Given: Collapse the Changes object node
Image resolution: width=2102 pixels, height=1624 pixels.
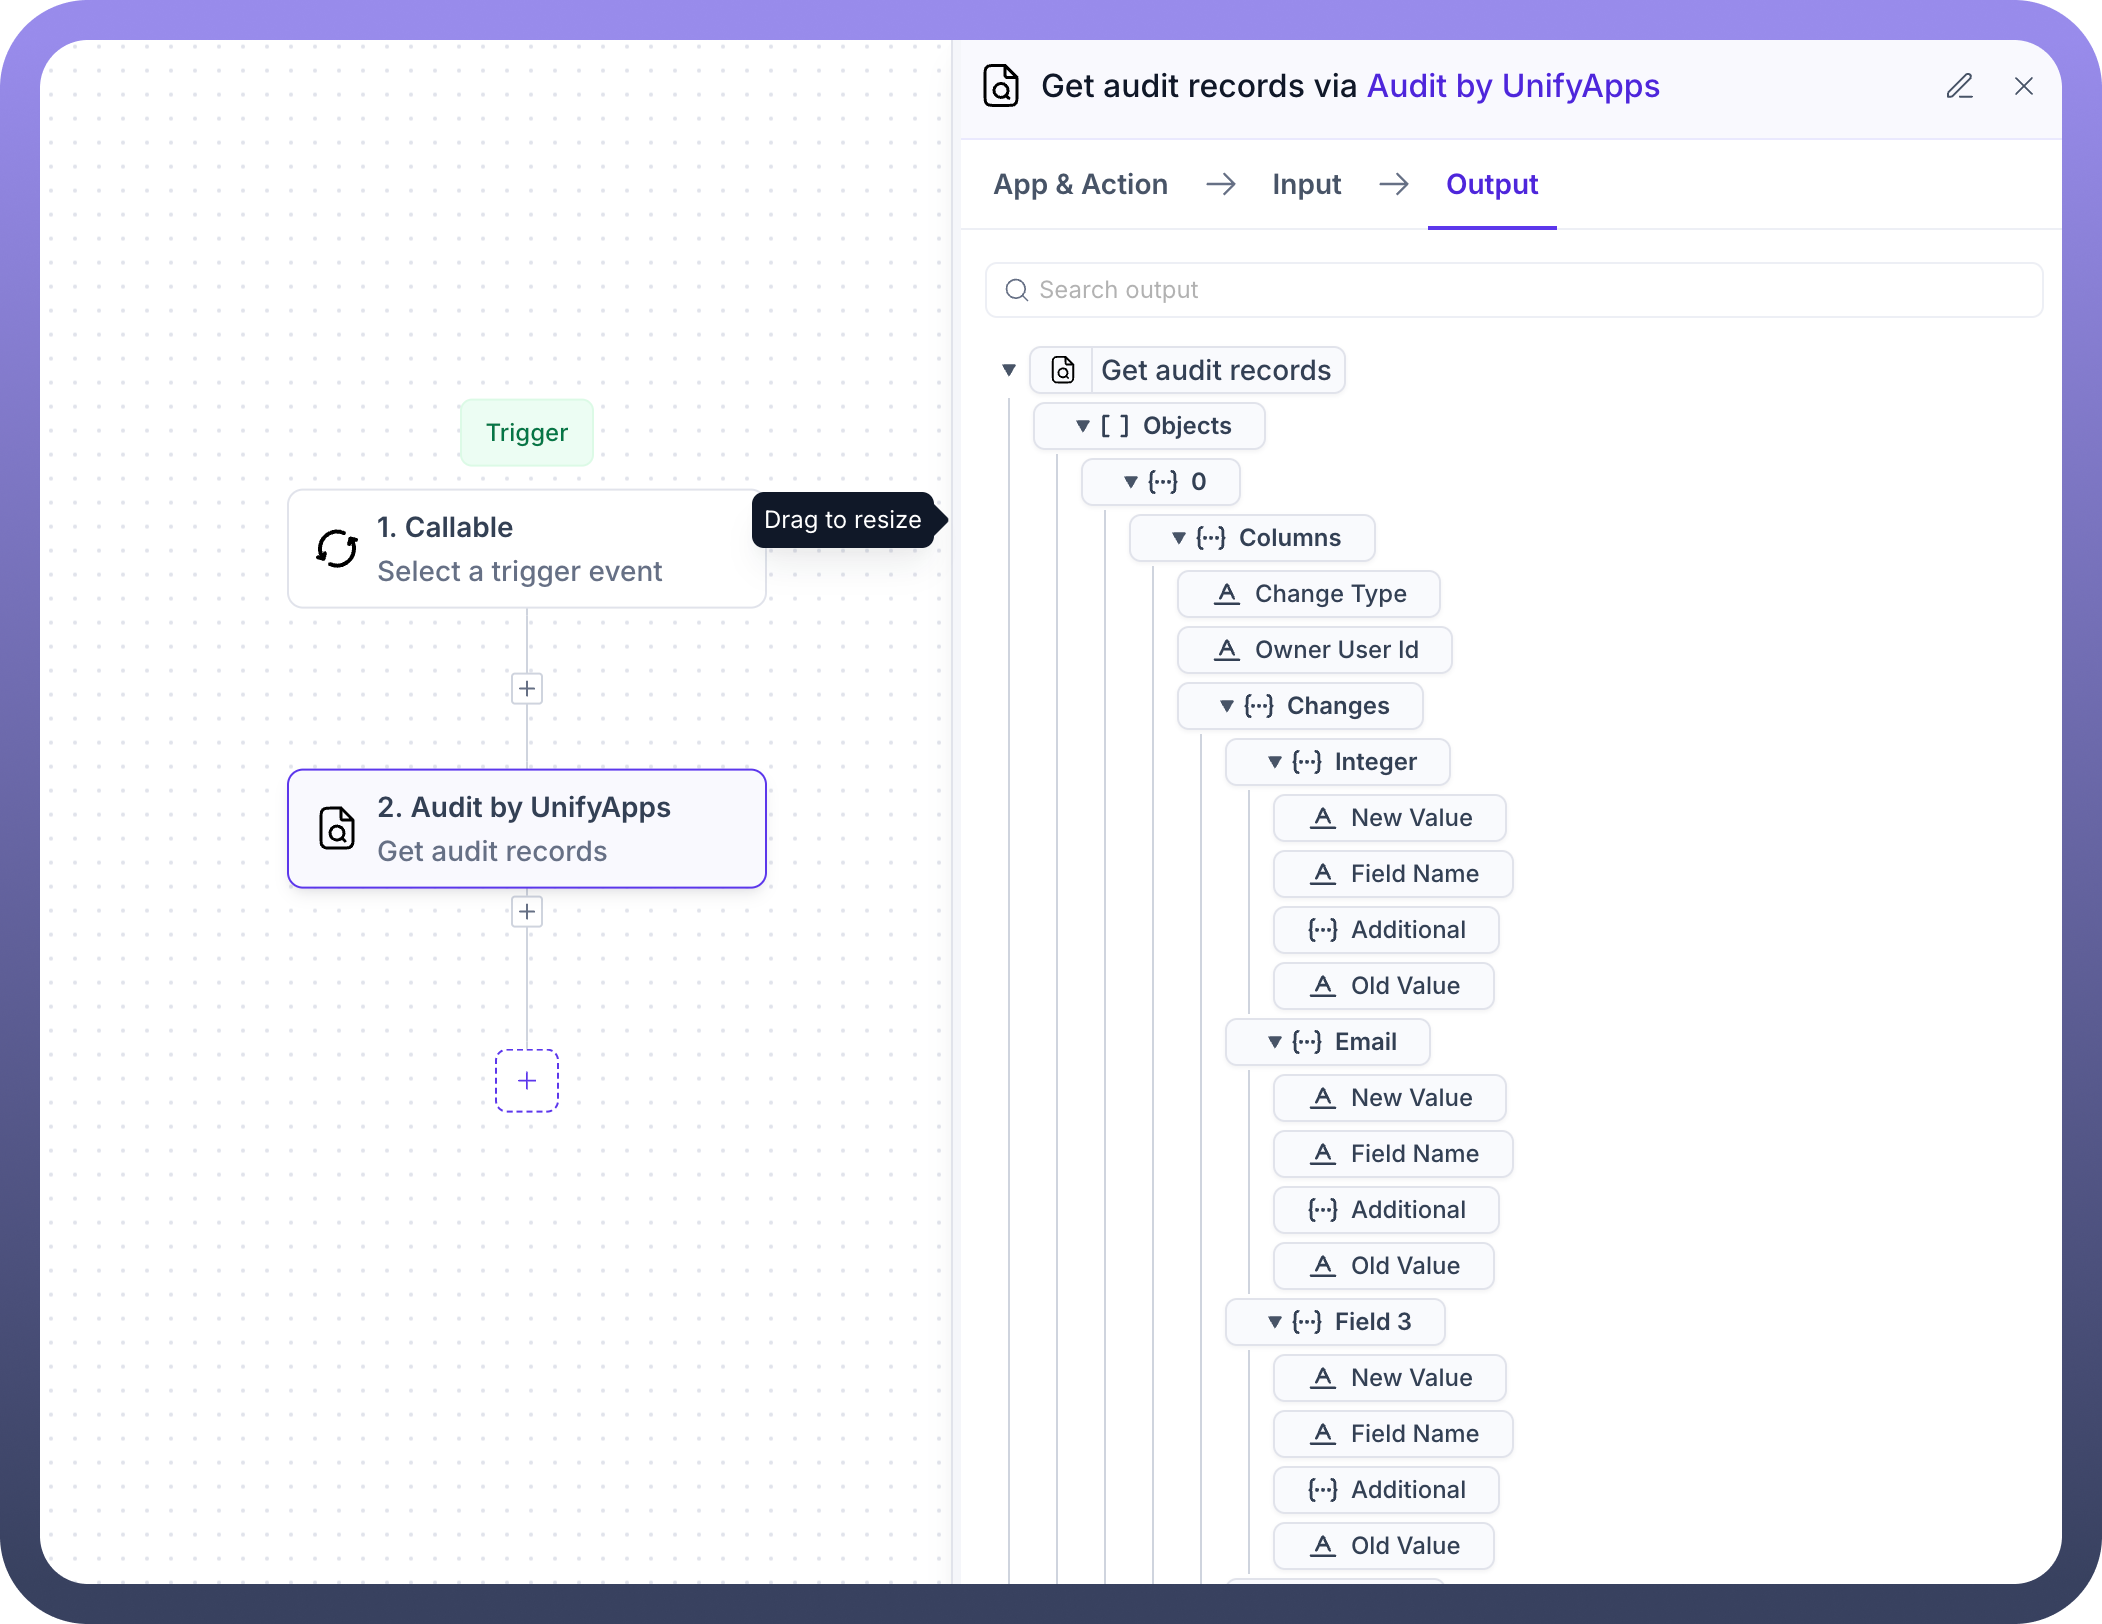Looking at the screenshot, I should [1227, 707].
